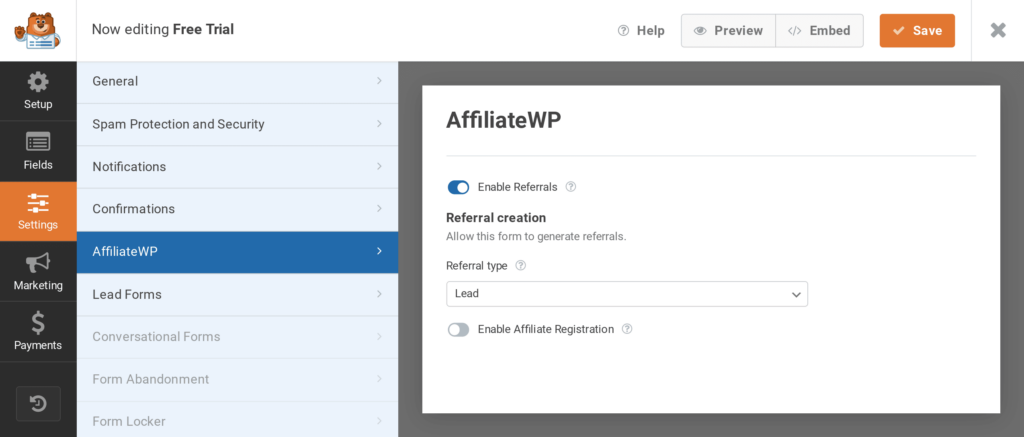Select Notifications settings section
Viewport: 1024px width, 437px height.
coord(238,167)
